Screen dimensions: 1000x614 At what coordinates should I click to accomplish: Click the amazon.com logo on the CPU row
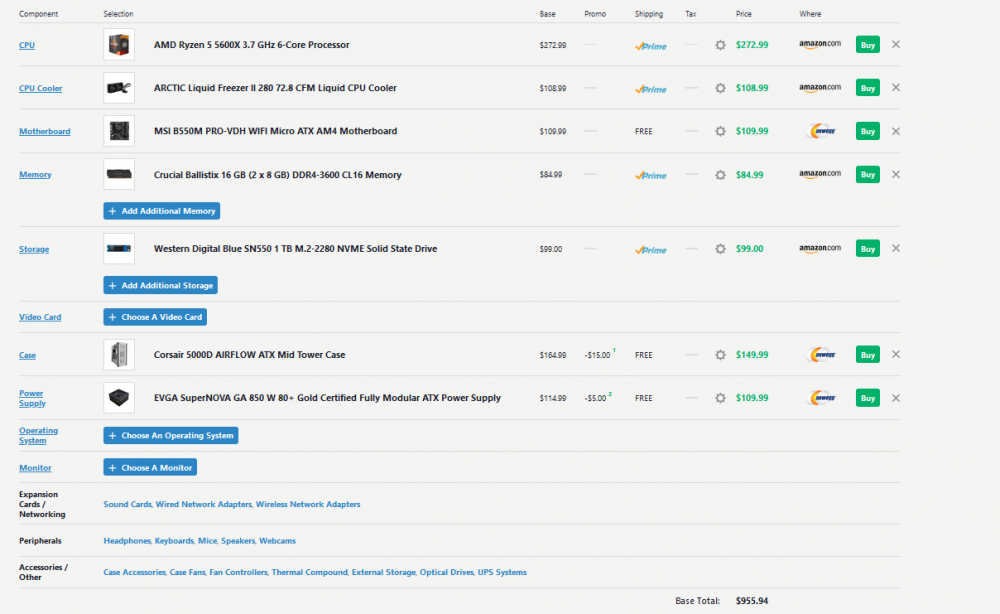pyautogui.click(x=820, y=44)
